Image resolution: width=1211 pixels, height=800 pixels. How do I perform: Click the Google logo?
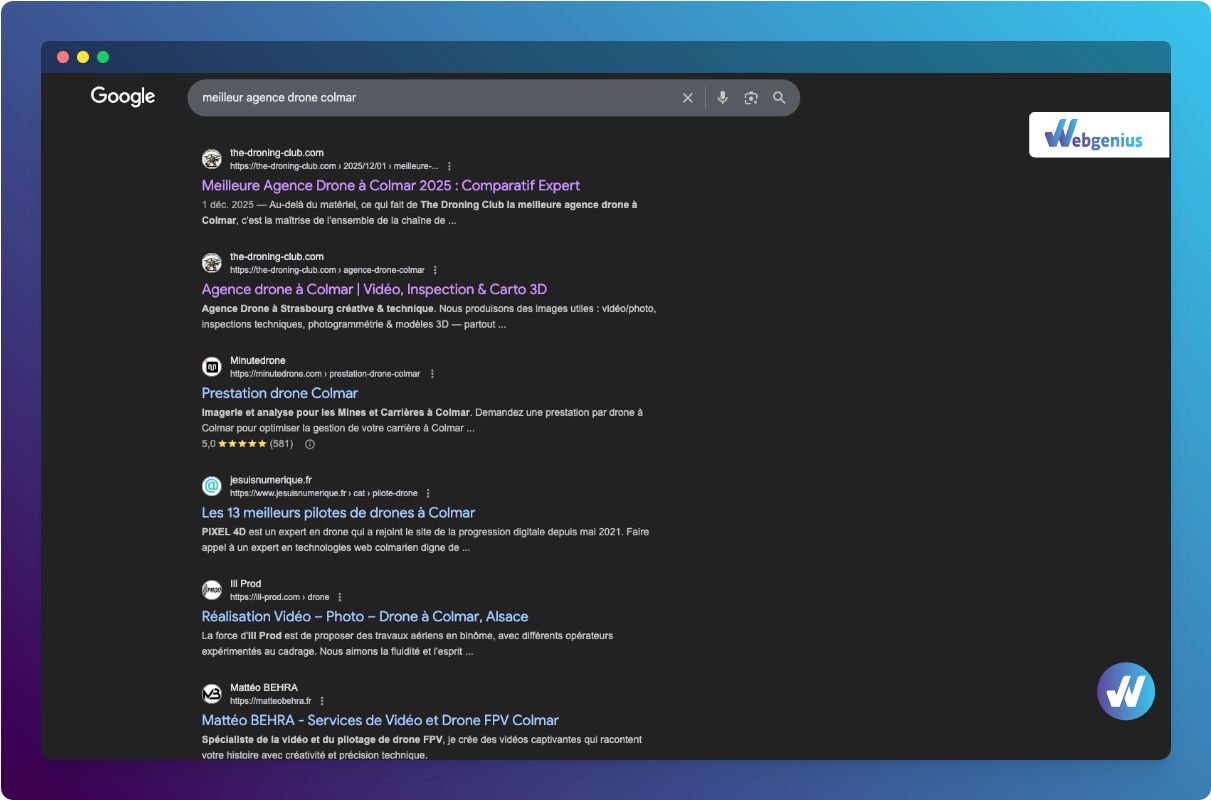123,97
